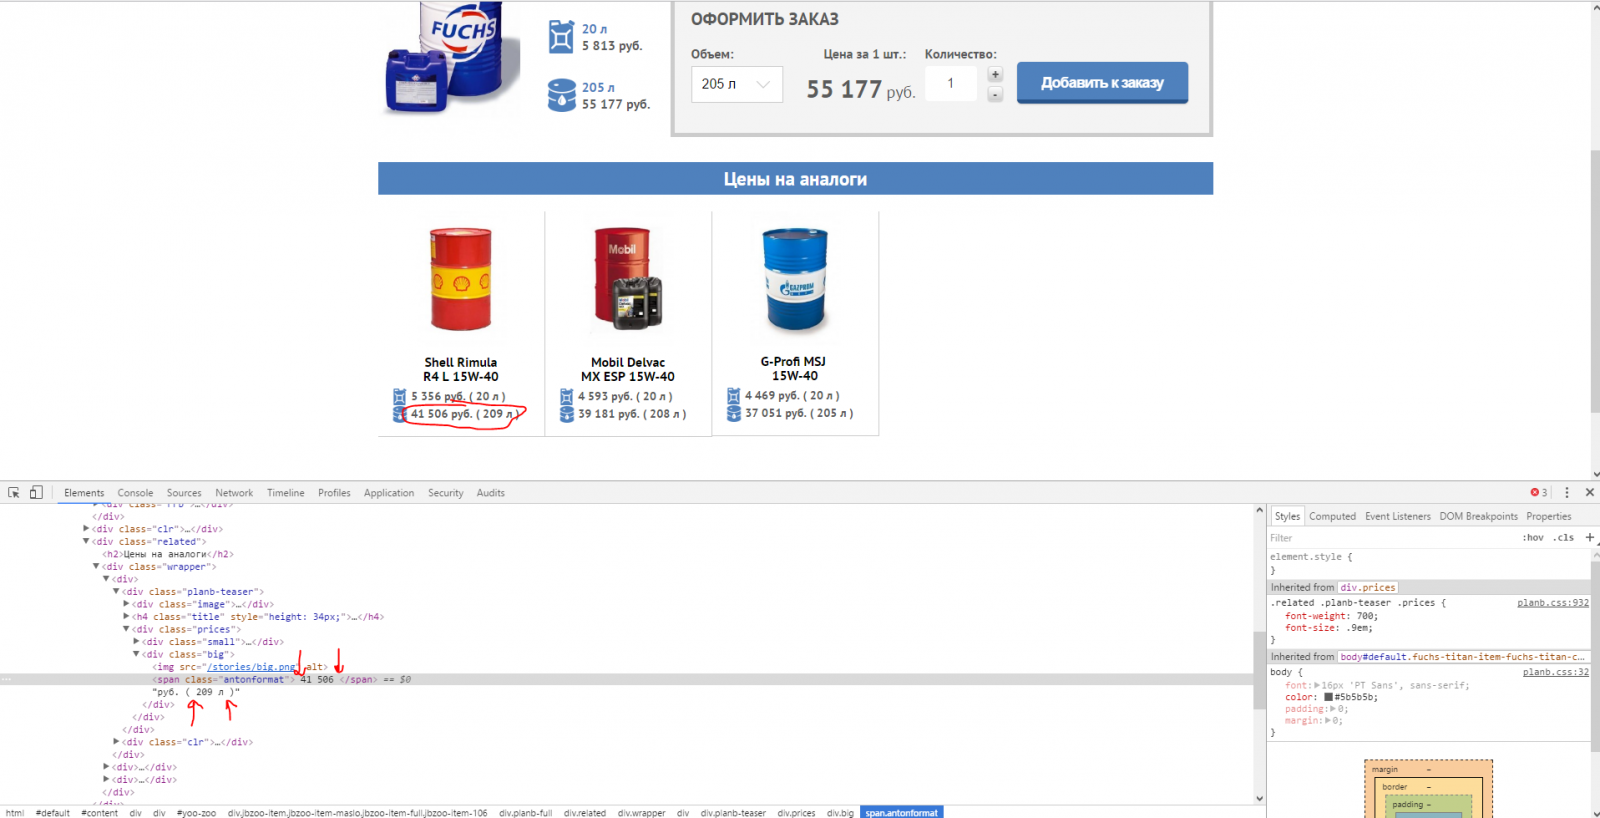1600x818 pixels.
Task: Click the barrel icon beside G-Profi 37 051 руб.
Action: [734, 413]
